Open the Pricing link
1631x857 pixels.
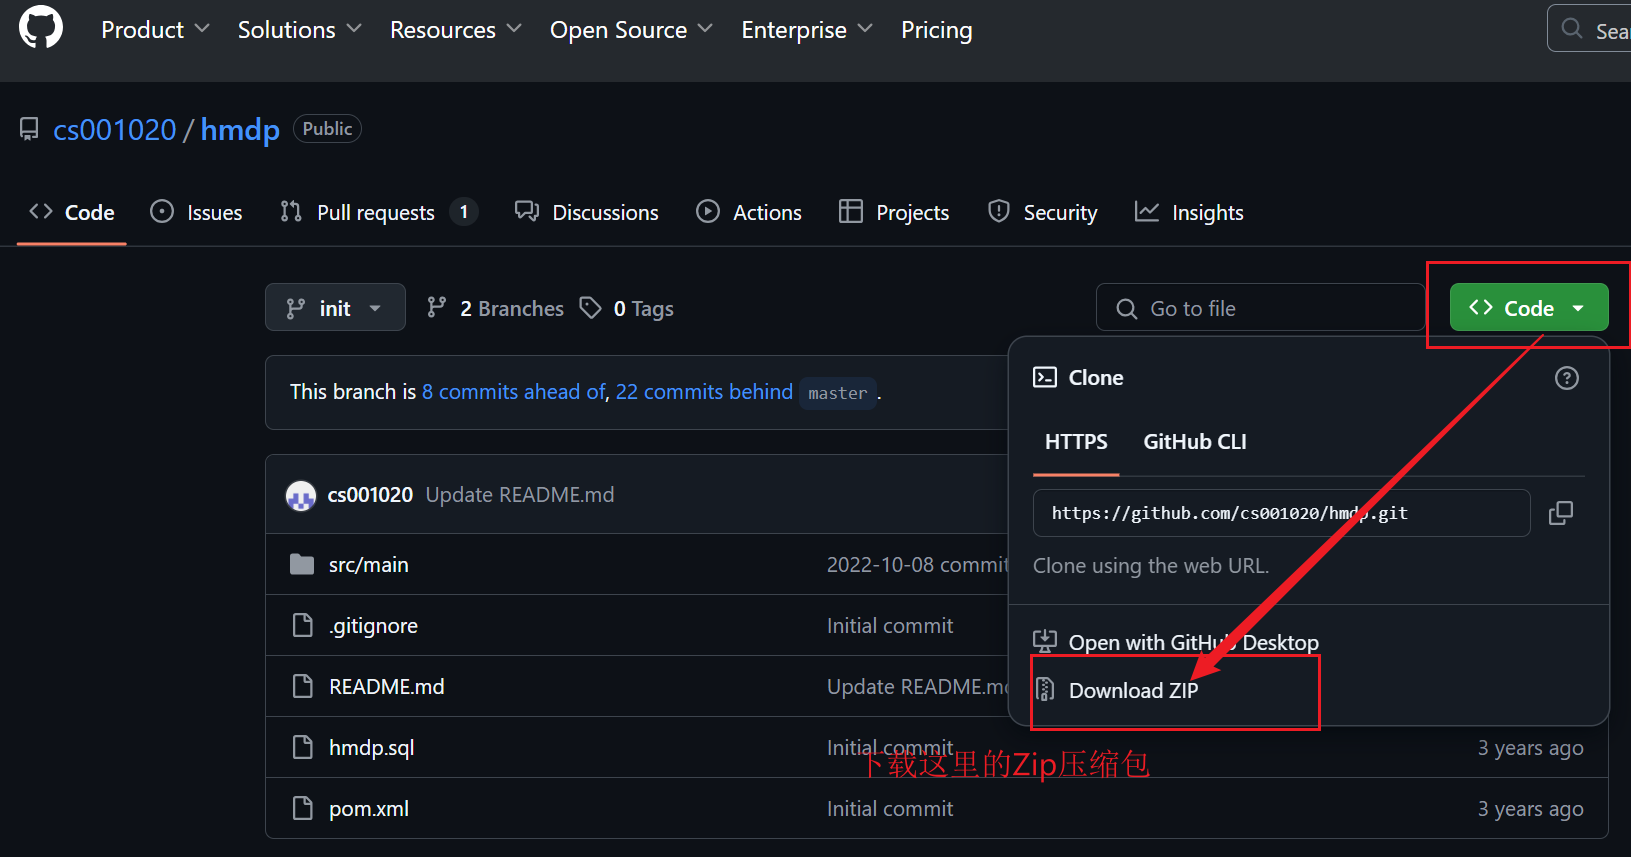[x=936, y=30]
